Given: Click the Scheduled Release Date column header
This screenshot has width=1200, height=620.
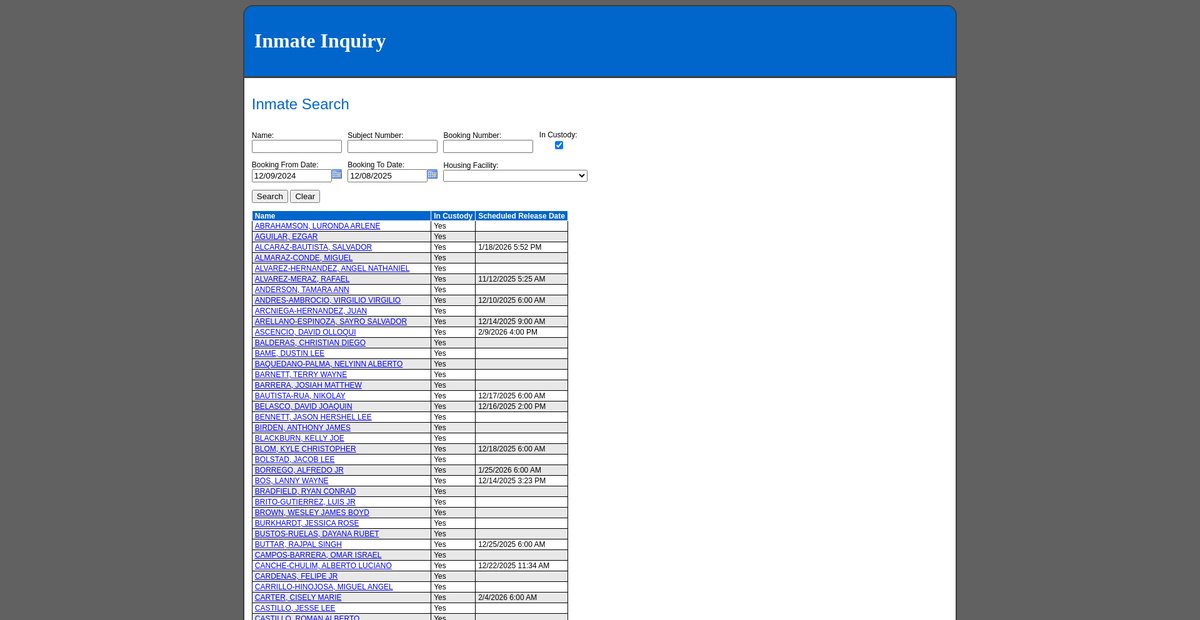Looking at the screenshot, I should click(521, 216).
